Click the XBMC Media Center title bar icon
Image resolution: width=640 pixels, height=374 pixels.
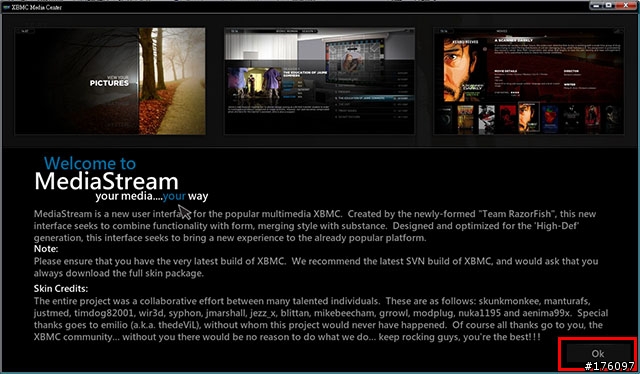pos(6,7)
